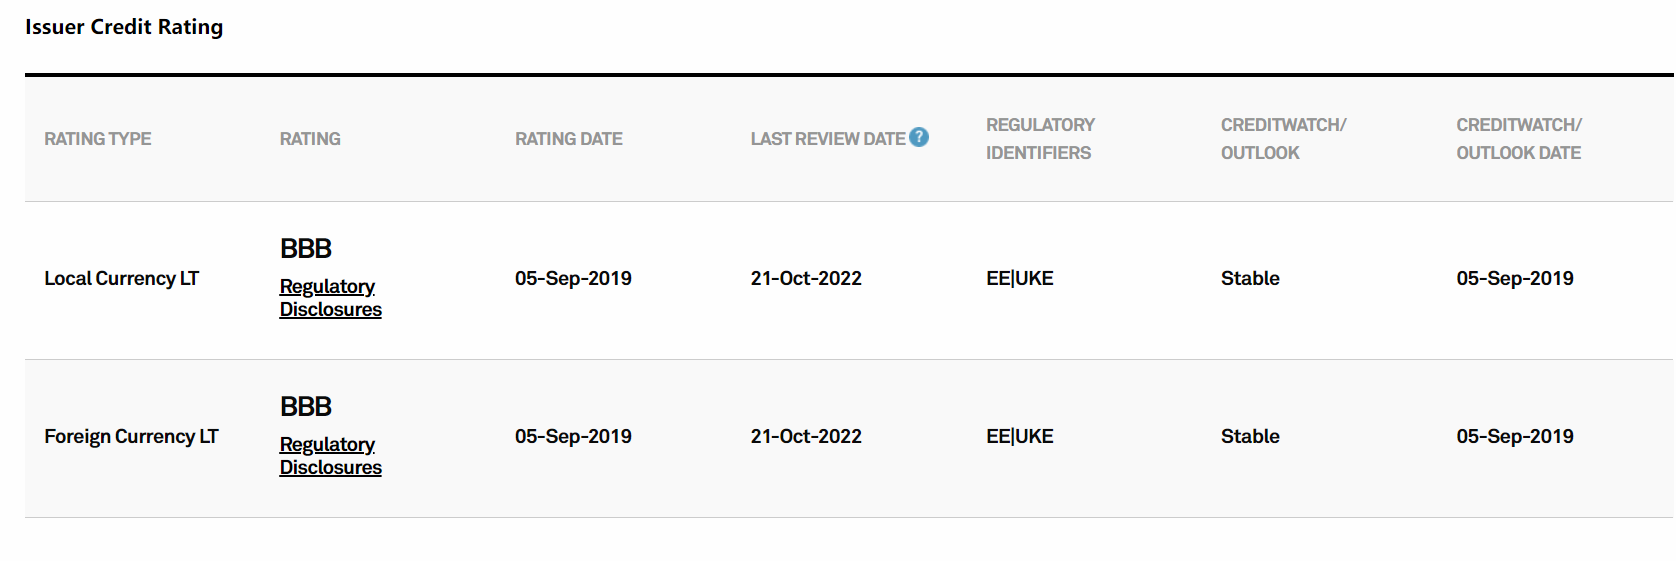The image size is (1676, 561).
Task: Click Stable outlook in Foreign Currency row
Action: [1250, 437]
